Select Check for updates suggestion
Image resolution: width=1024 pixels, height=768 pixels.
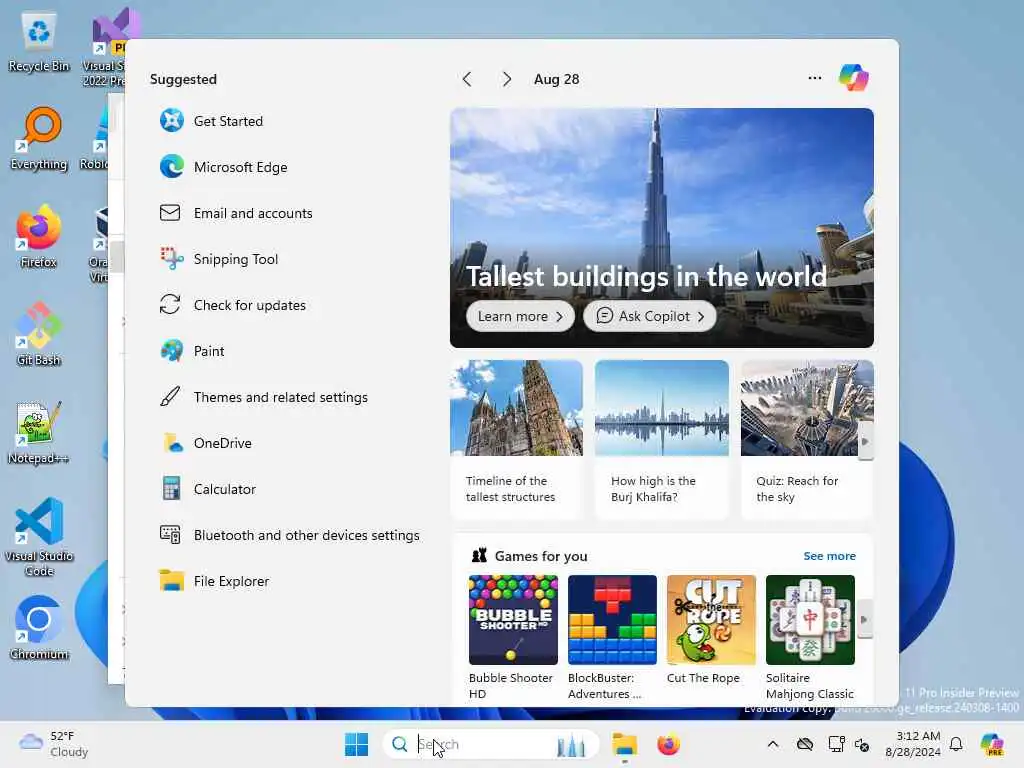tap(232, 305)
